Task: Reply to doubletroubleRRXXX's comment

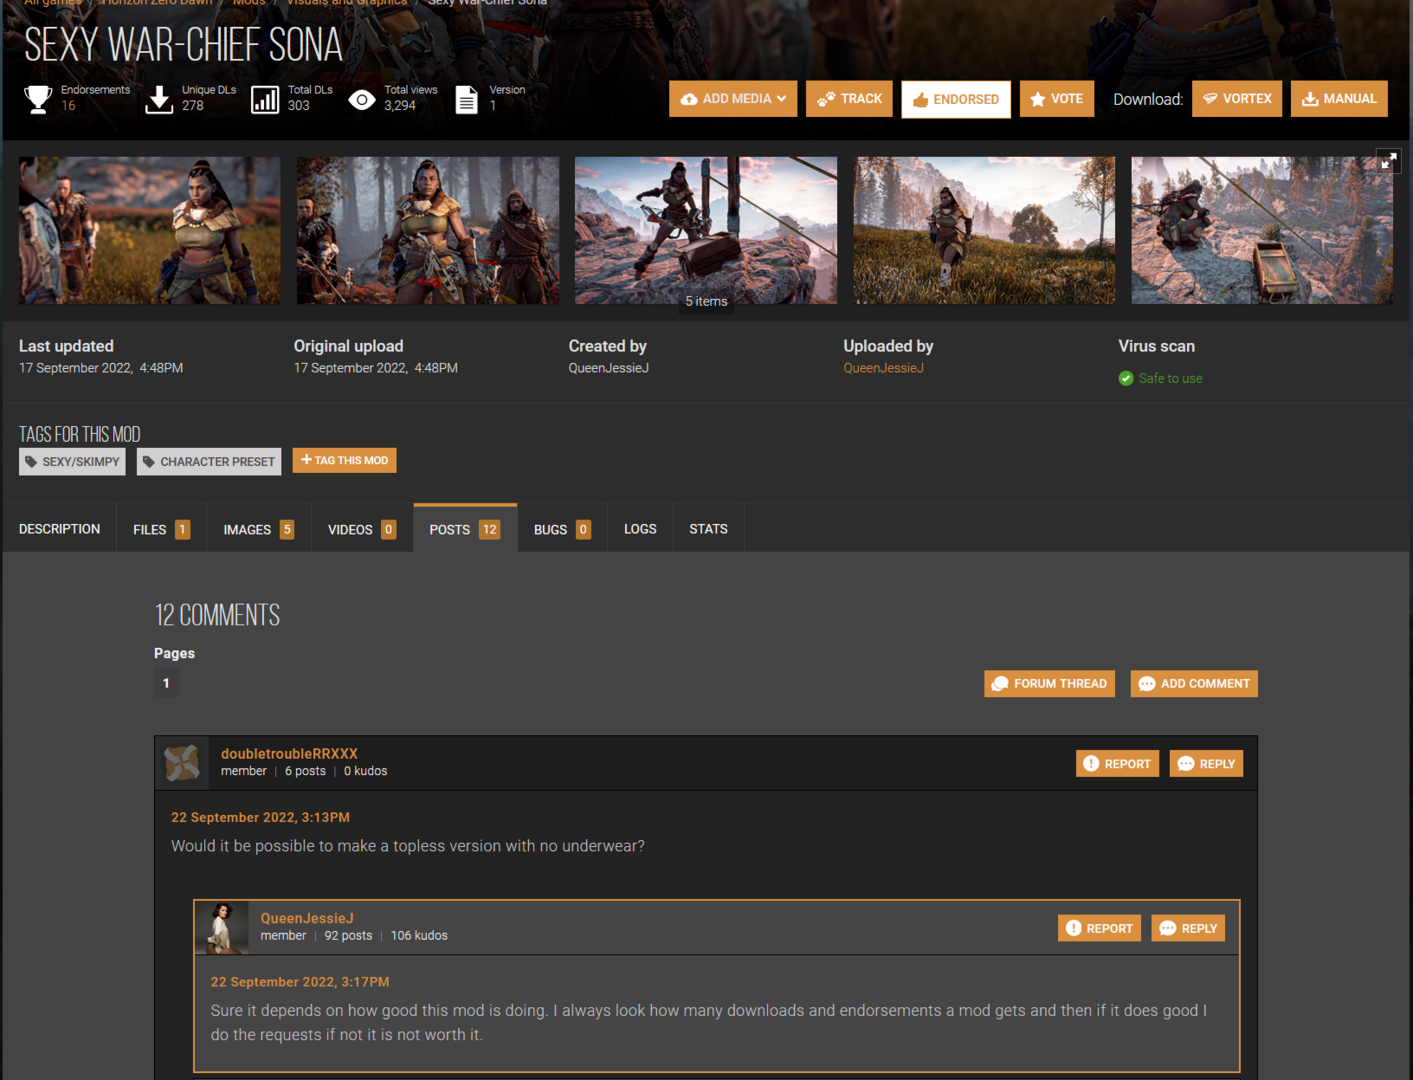Action: (1206, 764)
